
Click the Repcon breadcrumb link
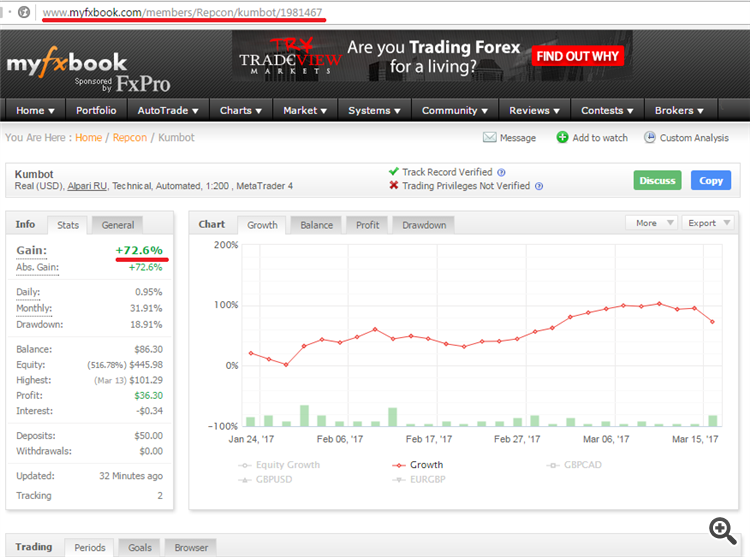[x=130, y=138]
